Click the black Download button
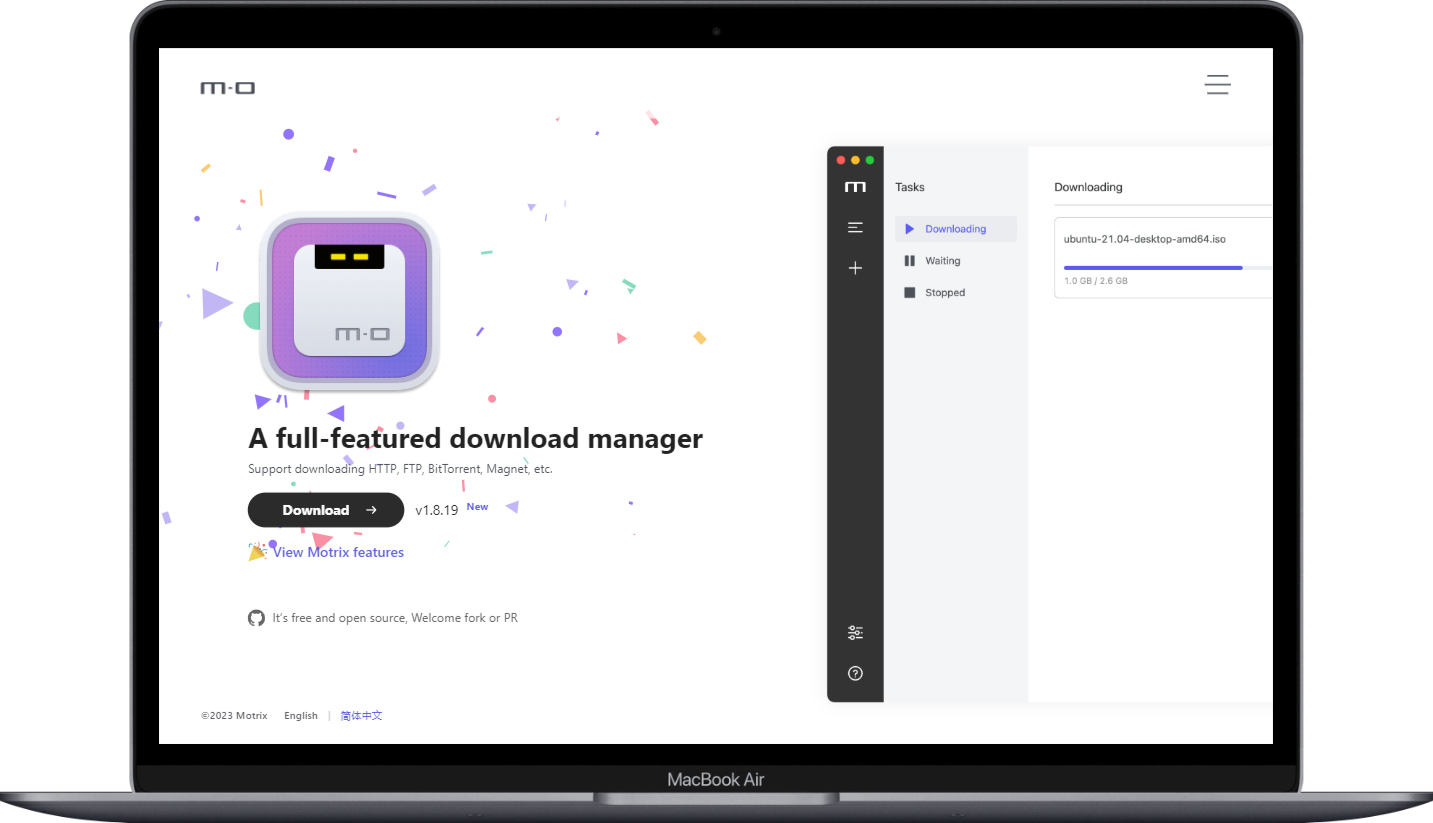Screen dimensions: 1433x823 pyautogui.click(x=326, y=510)
